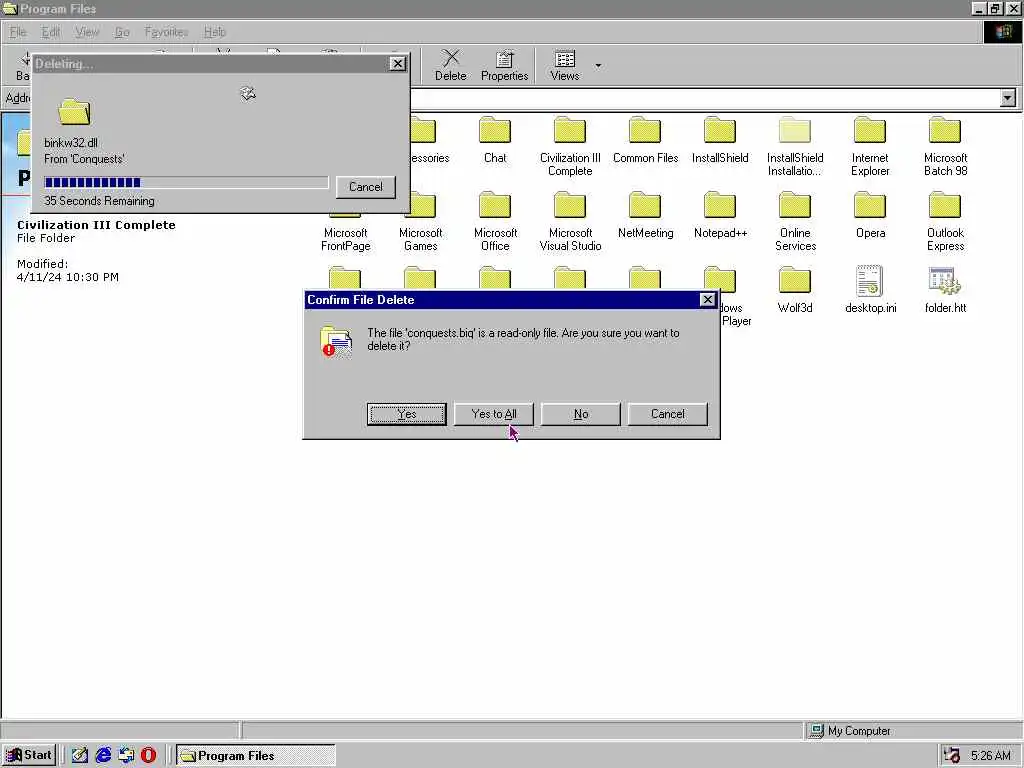The image size is (1024, 768).
Task: Select the desktop.ini file
Action: [x=870, y=290]
